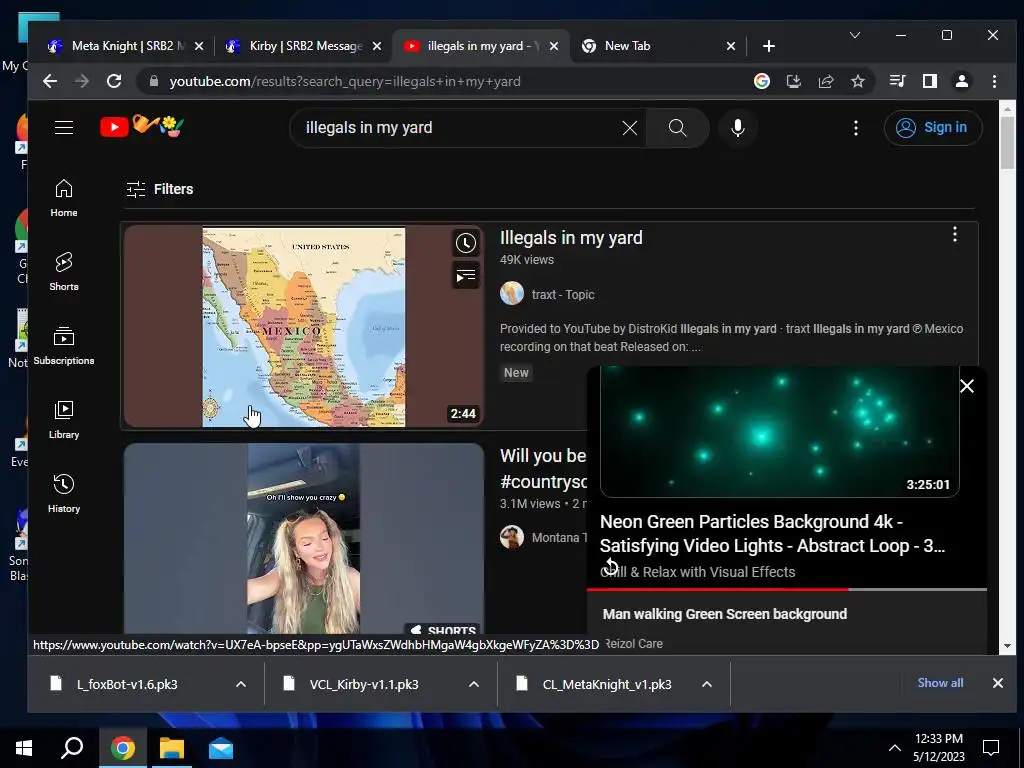Add Illegals in my yard to Watch later
1024x768 pixels.
coord(466,244)
